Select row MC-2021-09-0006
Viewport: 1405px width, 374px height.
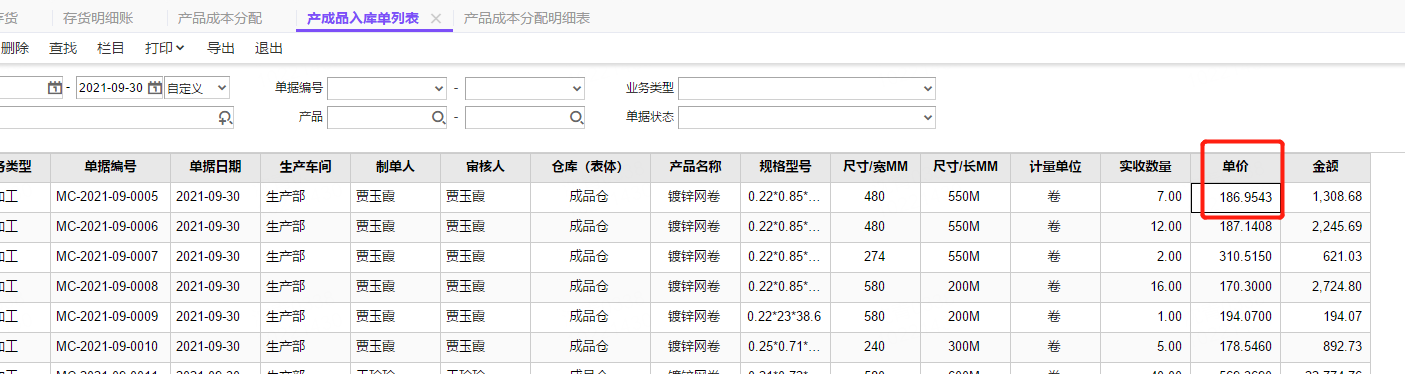(685, 227)
